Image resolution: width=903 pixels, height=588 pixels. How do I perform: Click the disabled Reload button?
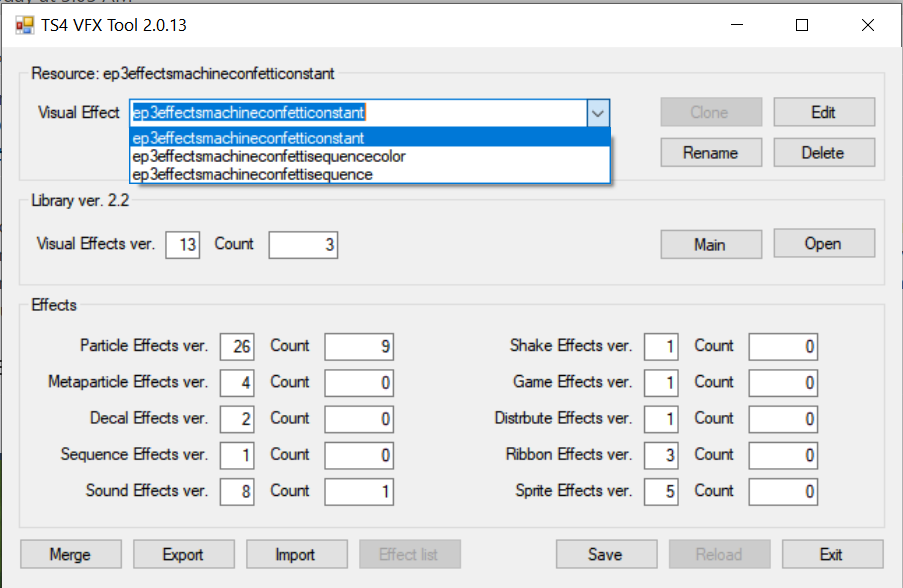[x=719, y=554]
